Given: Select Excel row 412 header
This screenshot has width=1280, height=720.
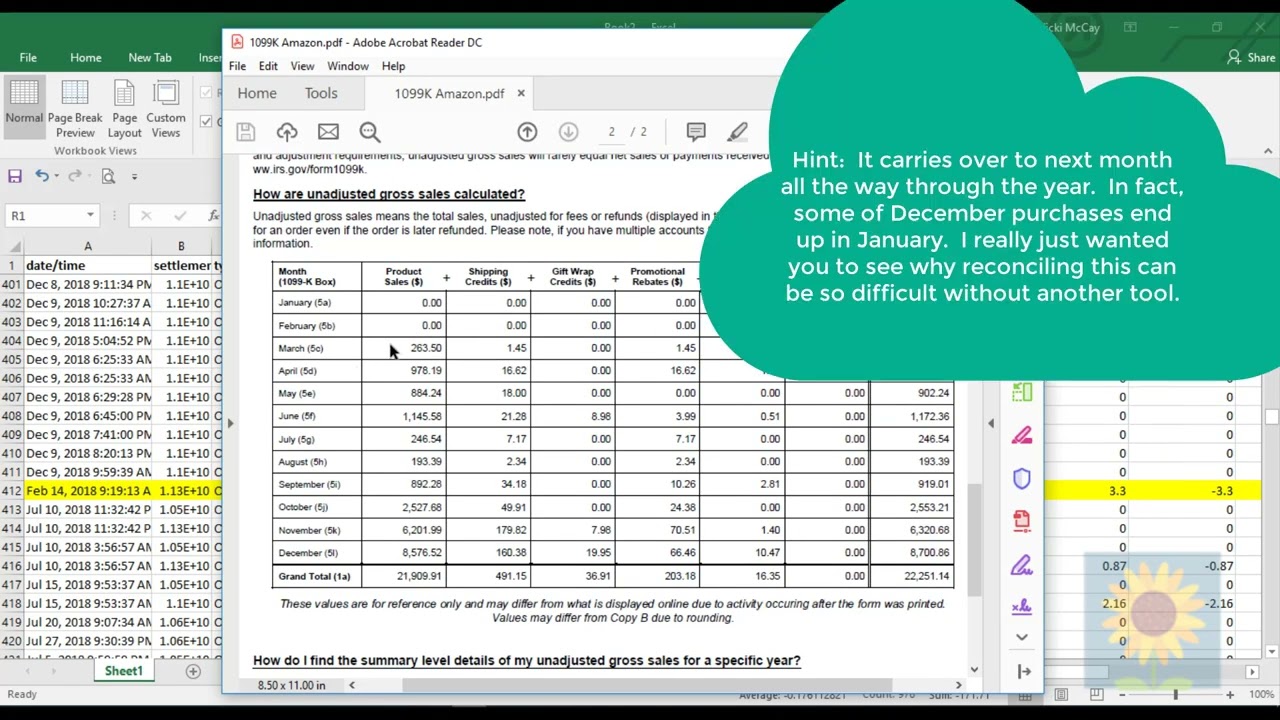Looking at the screenshot, I should point(12,491).
